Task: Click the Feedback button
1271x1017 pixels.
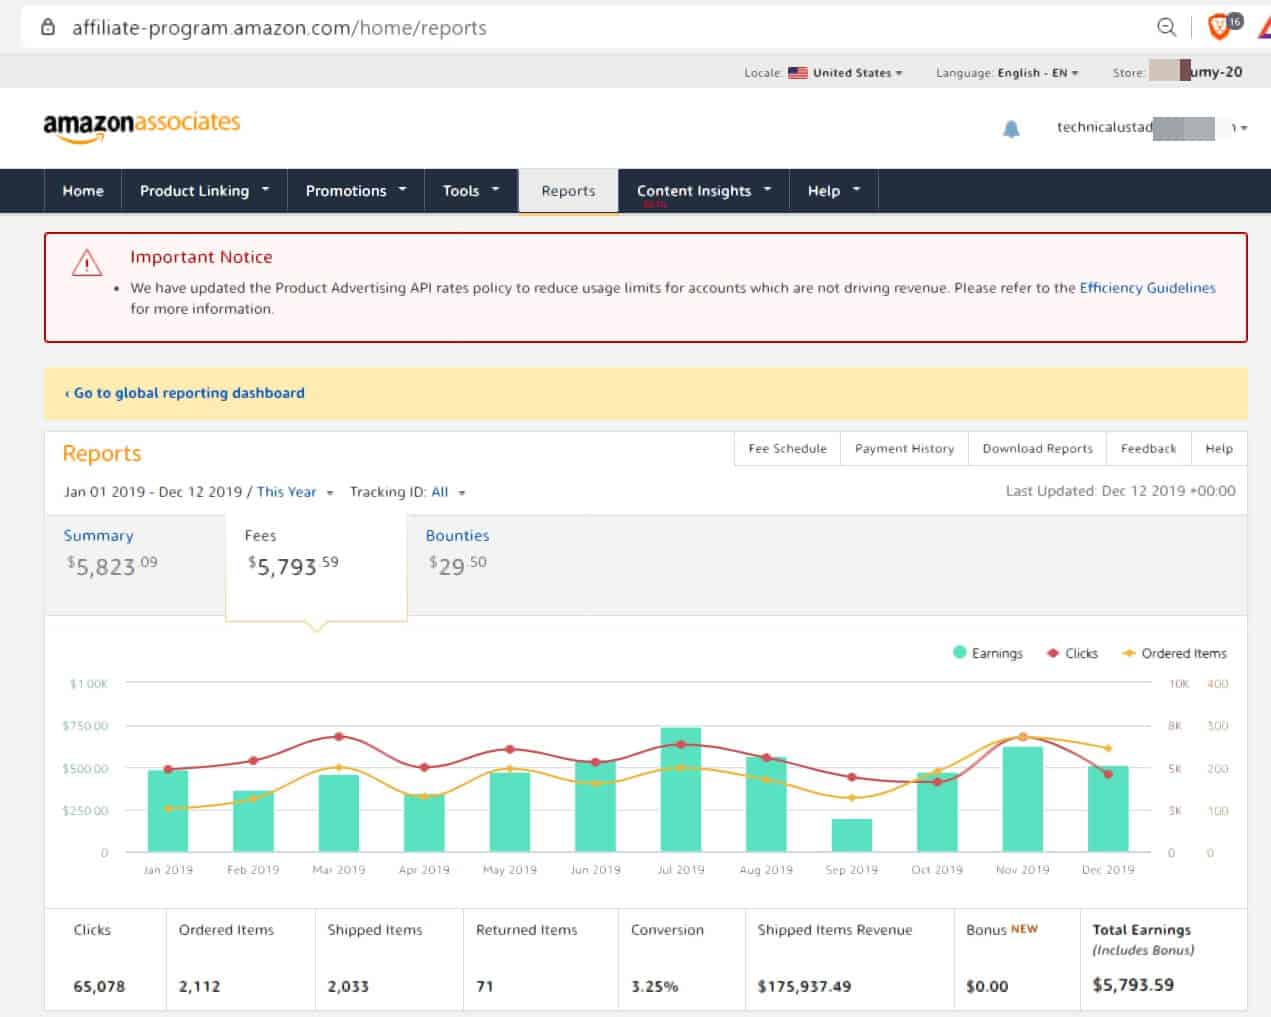Action: (x=1148, y=449)
